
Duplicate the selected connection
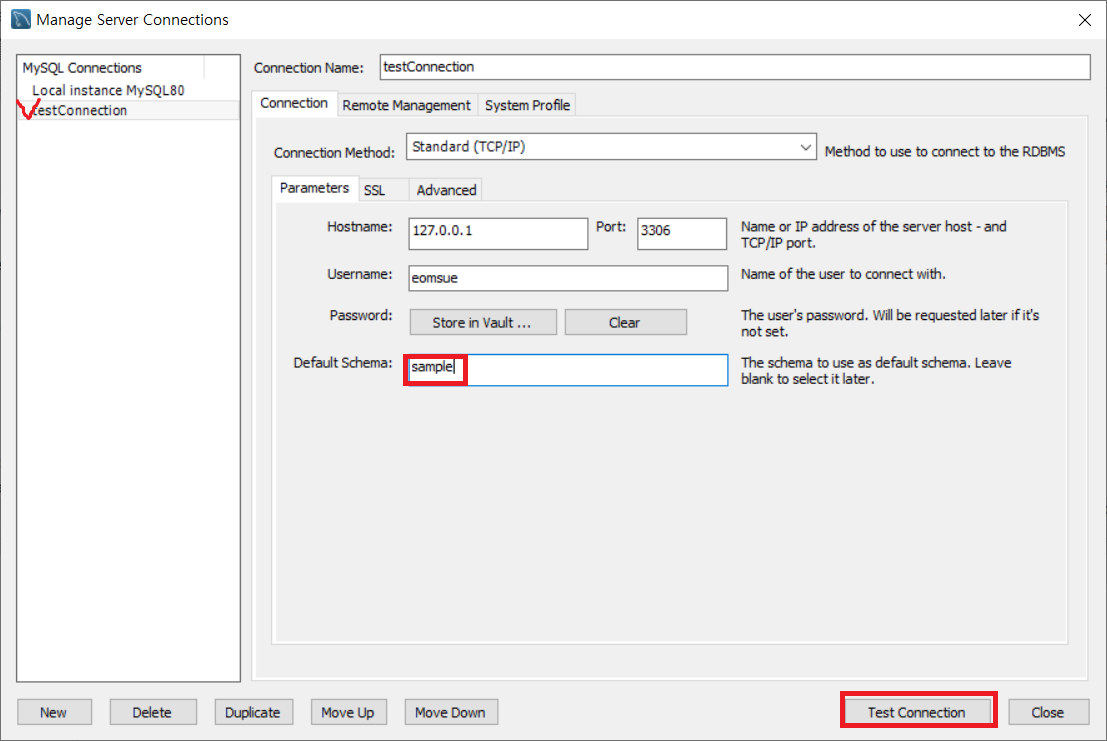[x=252, y=713]
